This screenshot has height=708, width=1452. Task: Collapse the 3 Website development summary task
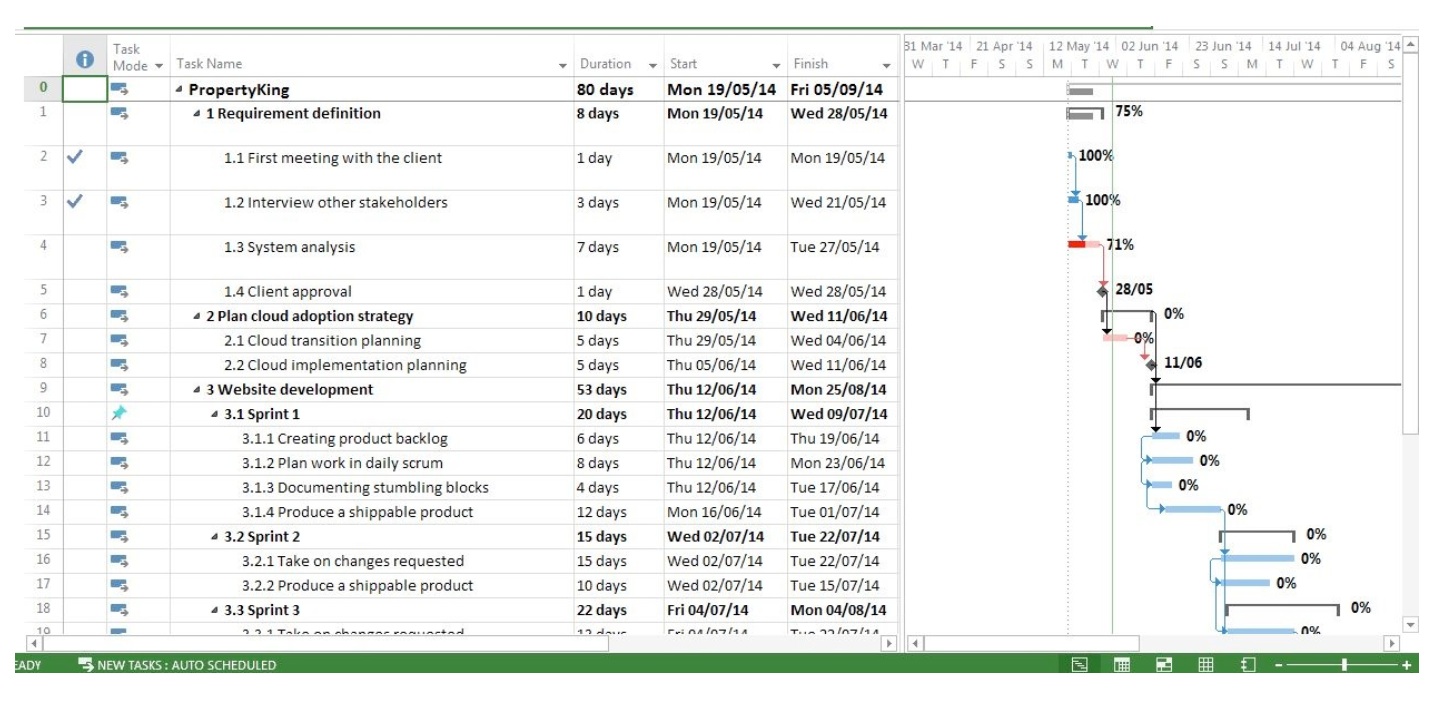[x=197, y=390]
